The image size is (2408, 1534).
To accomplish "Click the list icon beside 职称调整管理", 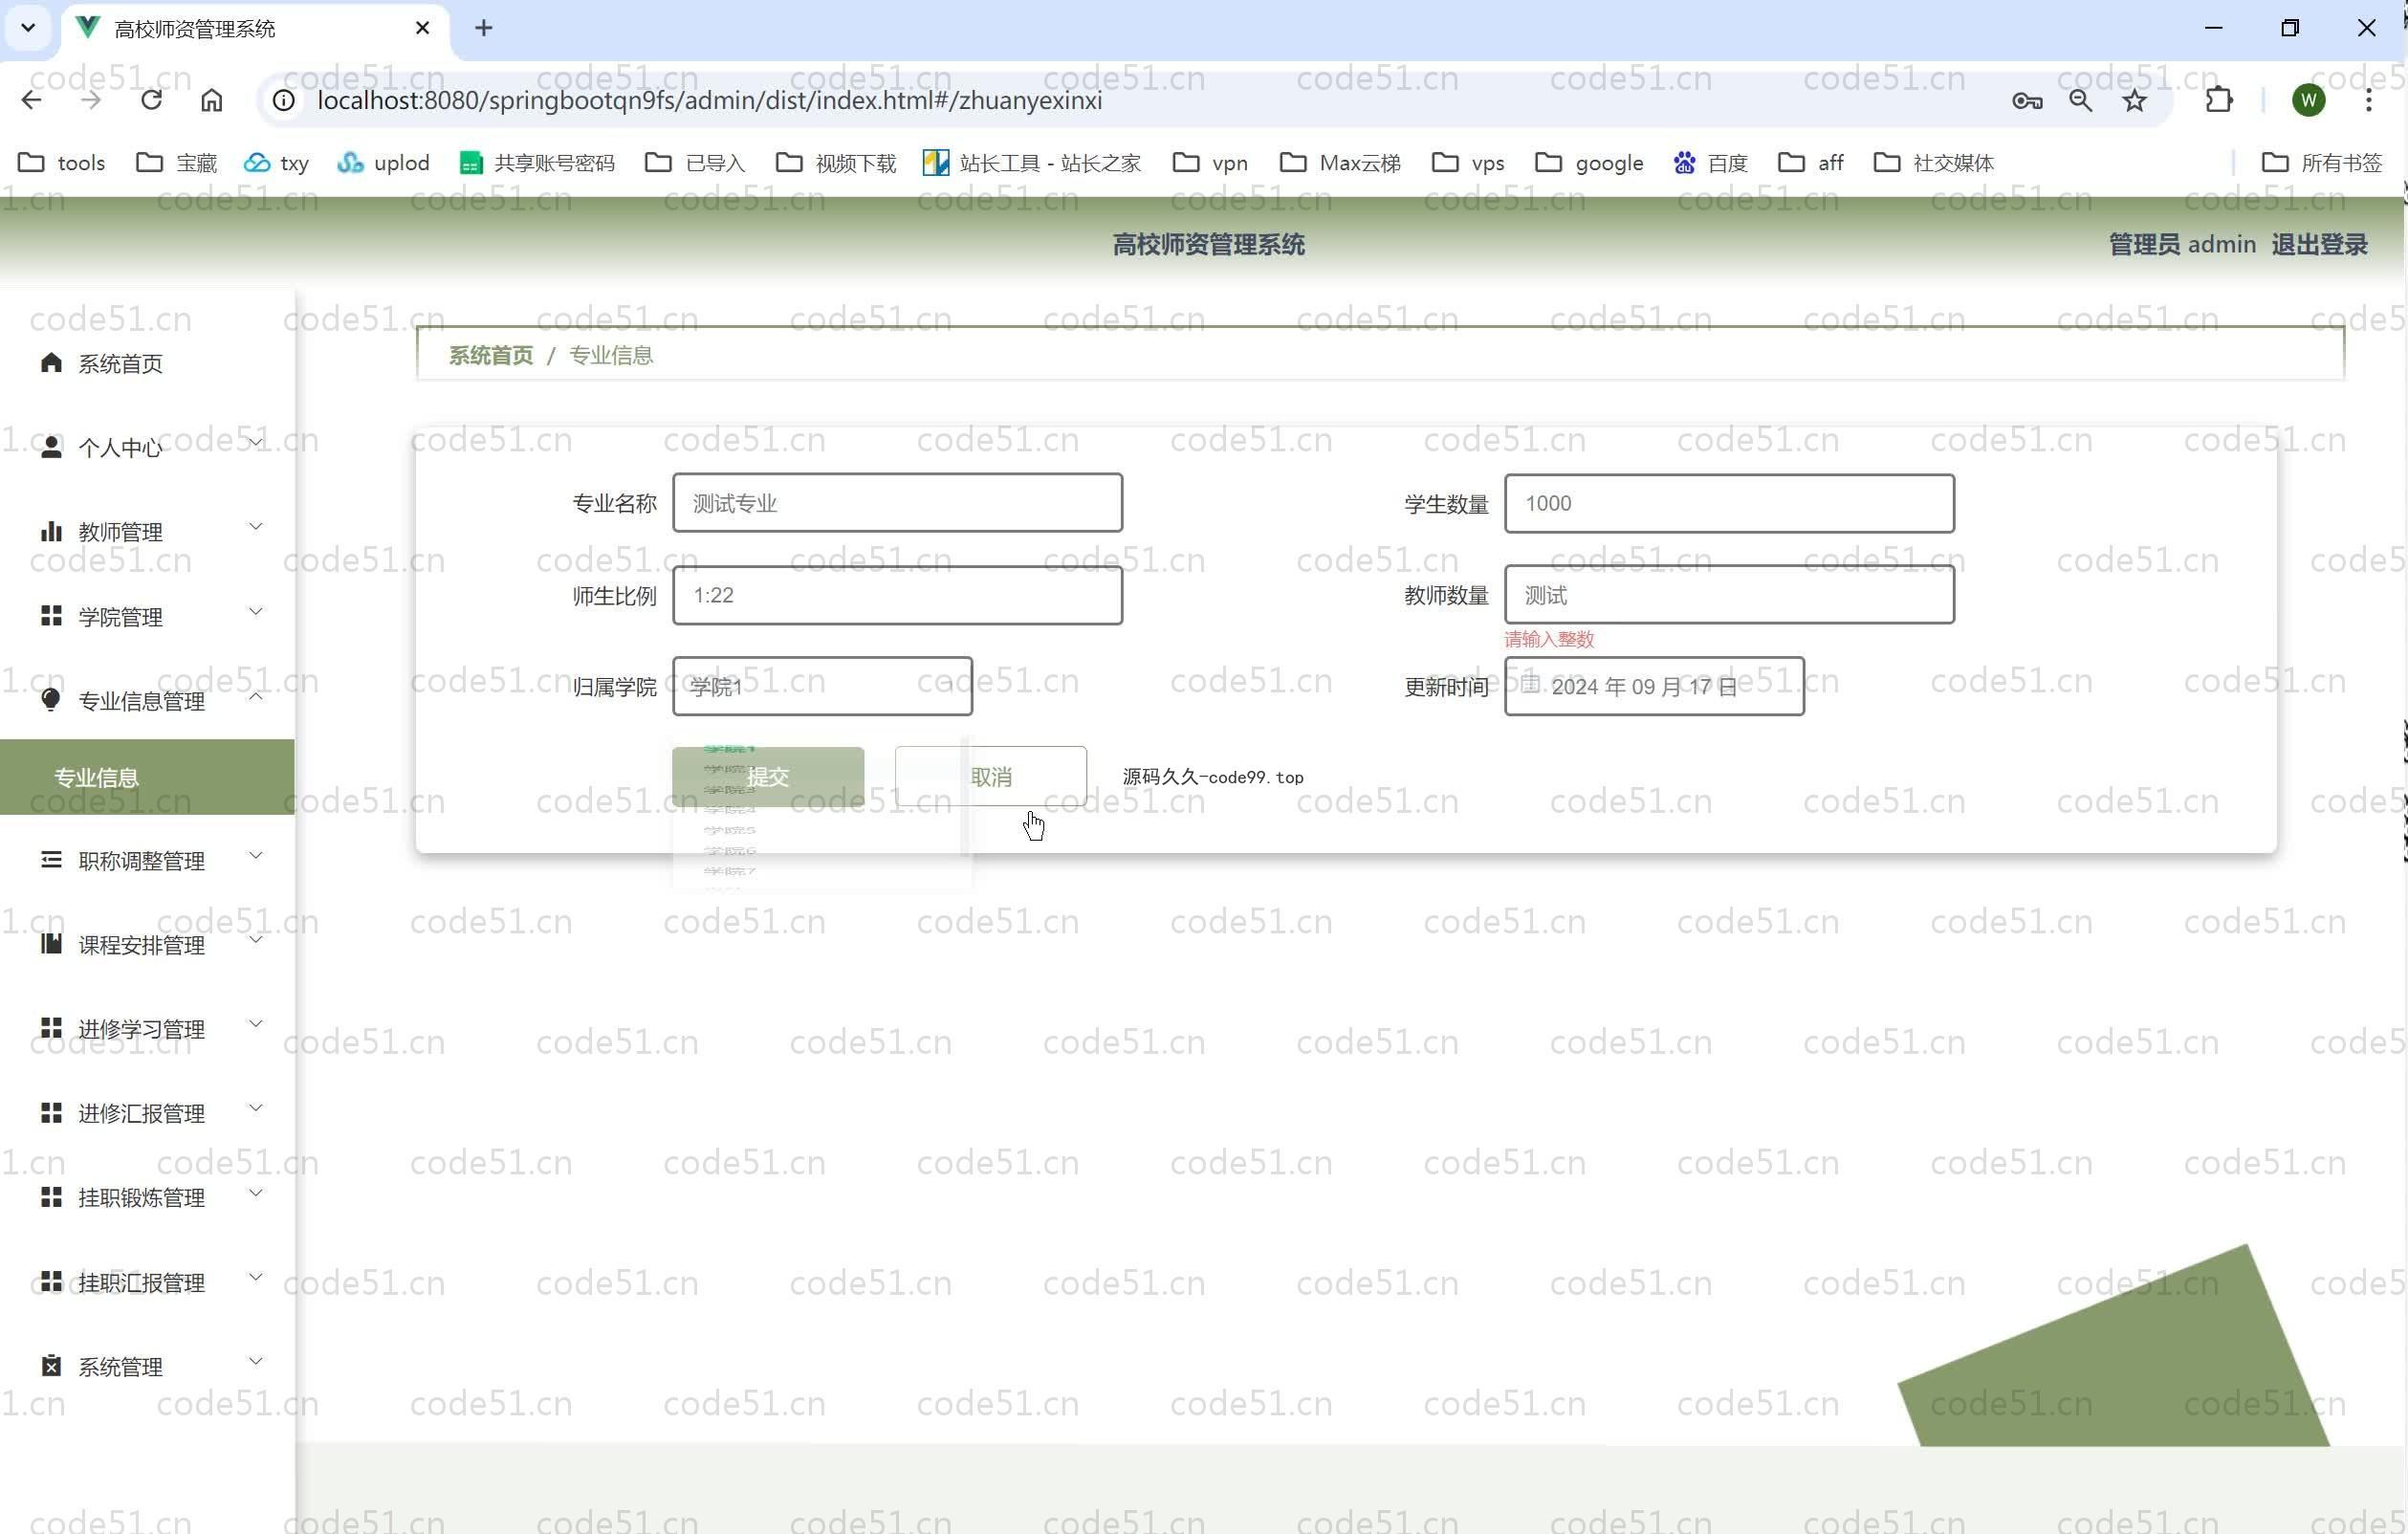I will coord(51,860).
